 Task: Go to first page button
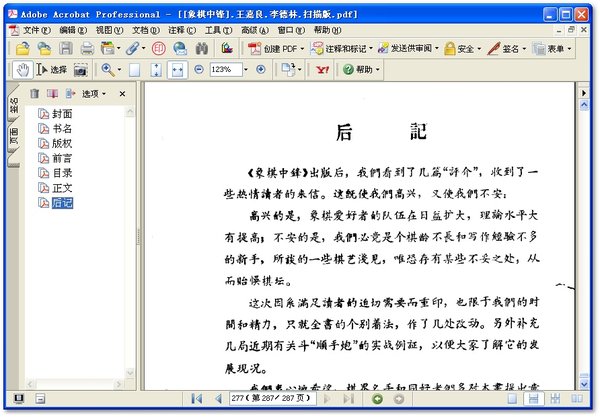coord(197,399)
